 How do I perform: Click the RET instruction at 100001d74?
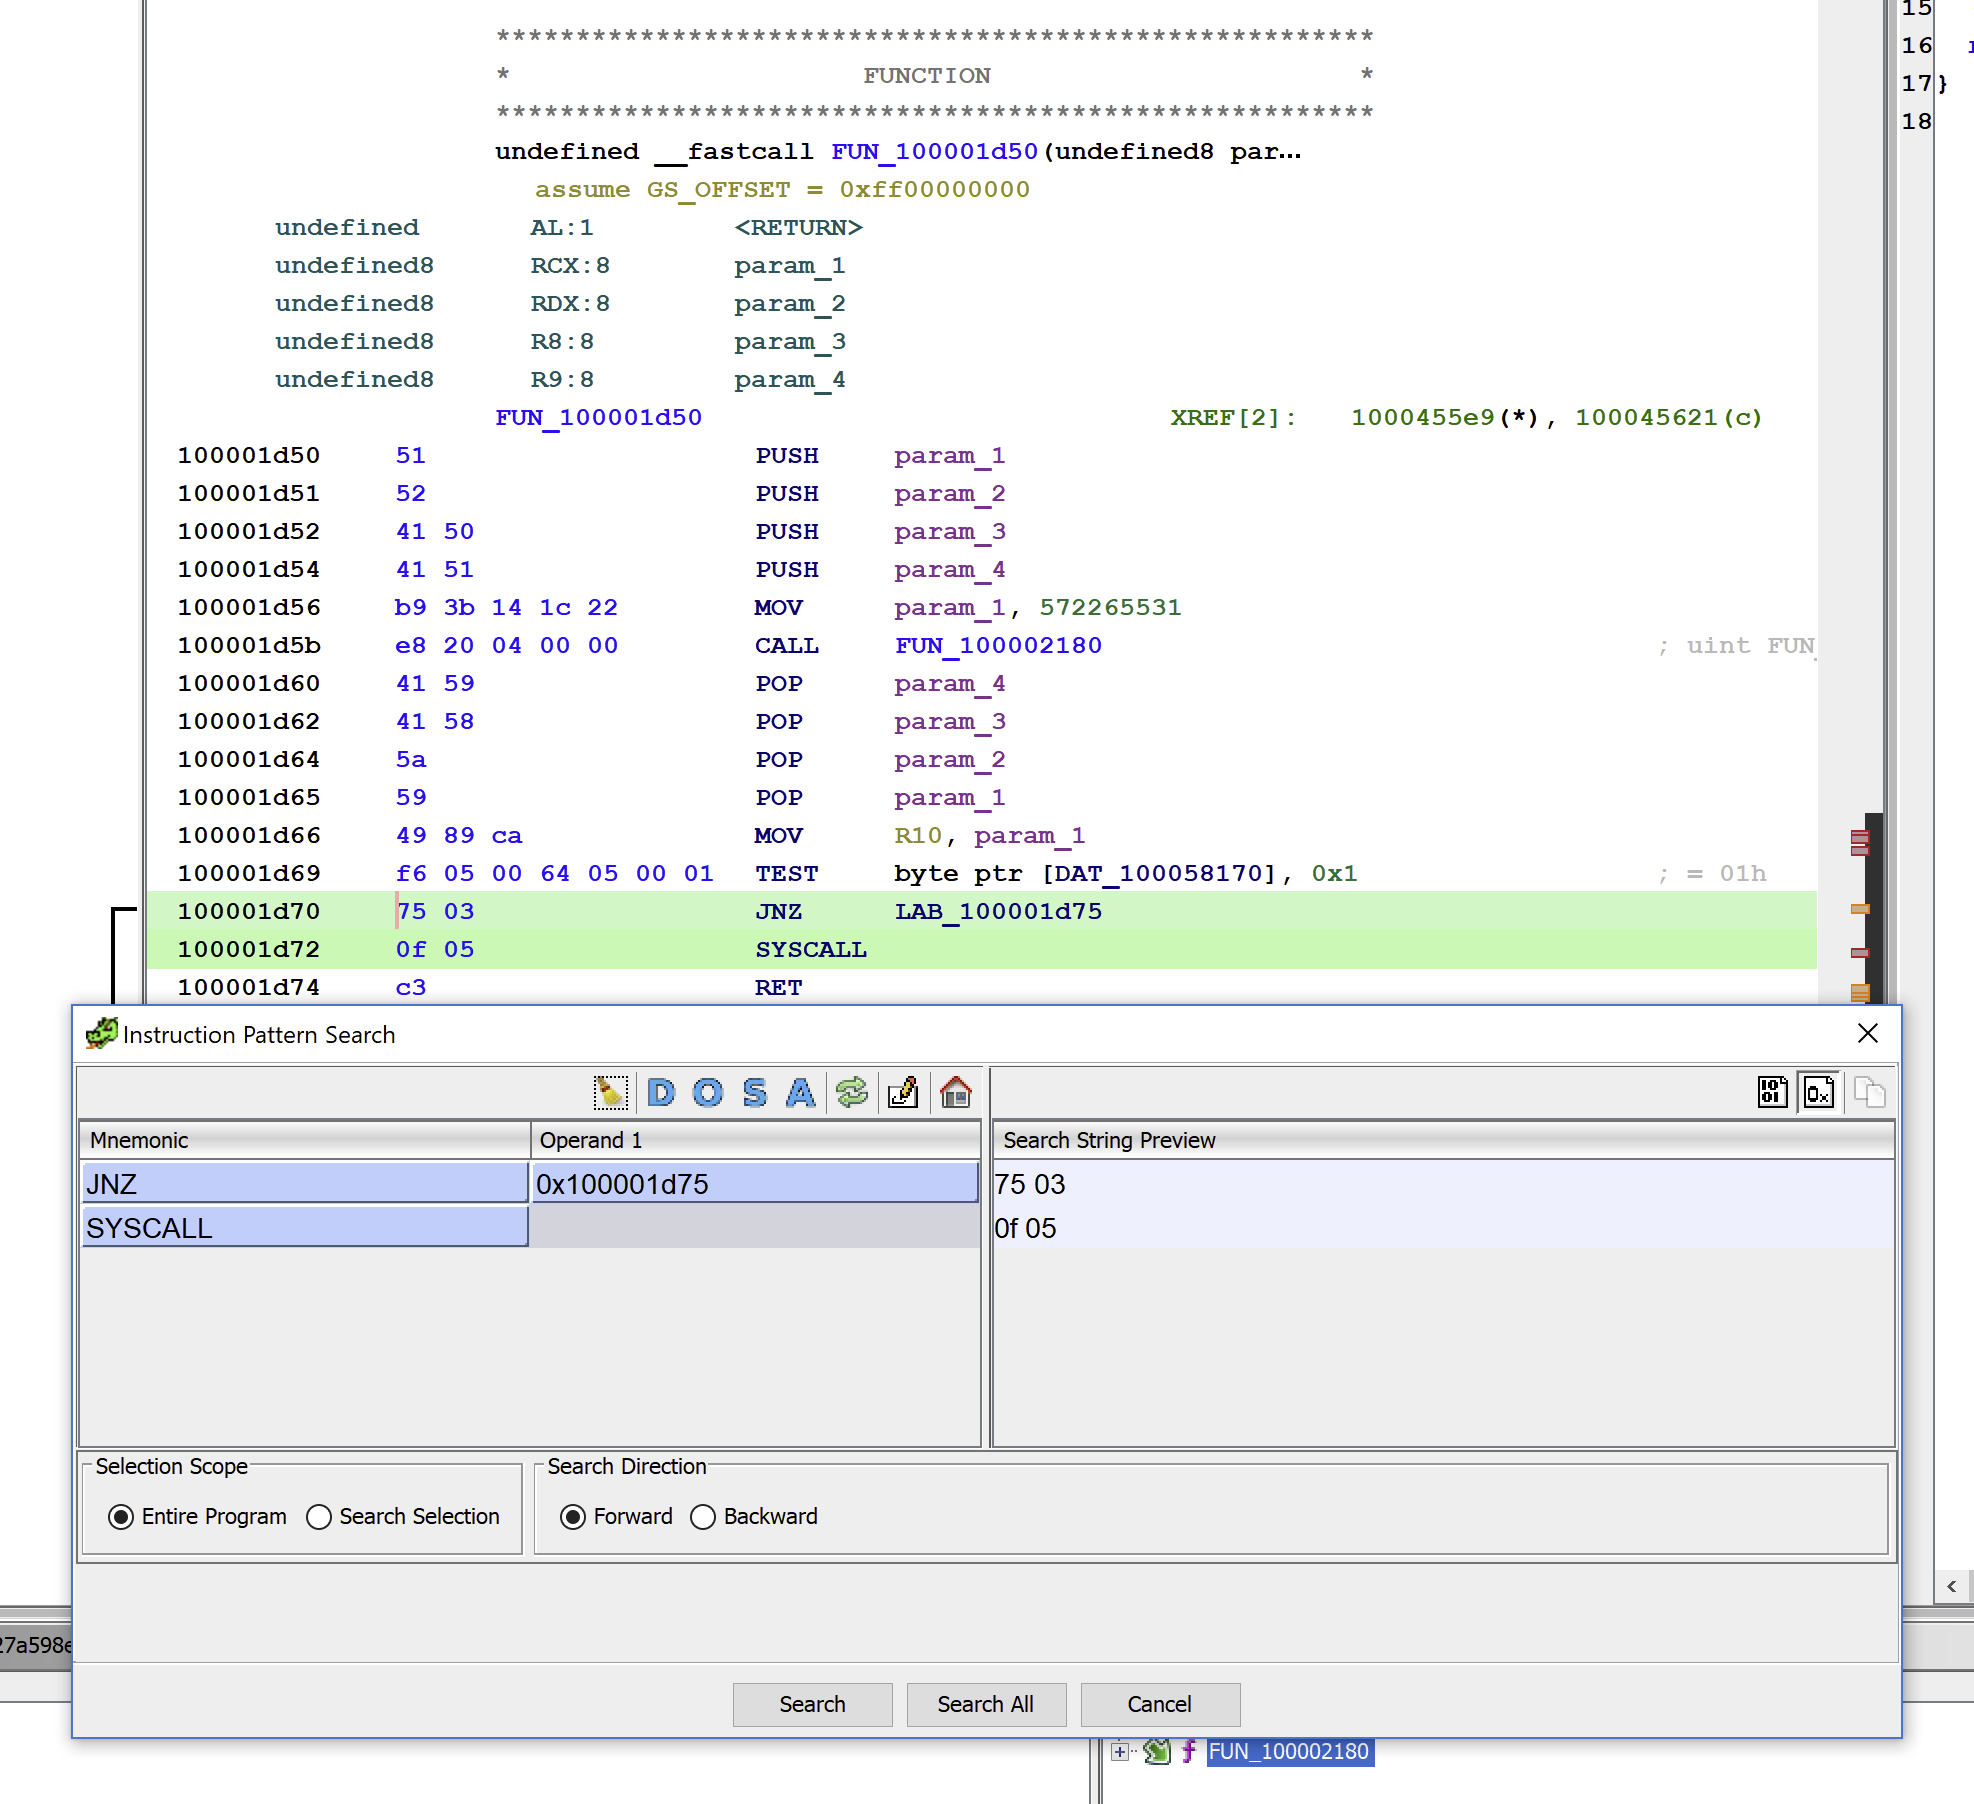(x=778, y=988)
